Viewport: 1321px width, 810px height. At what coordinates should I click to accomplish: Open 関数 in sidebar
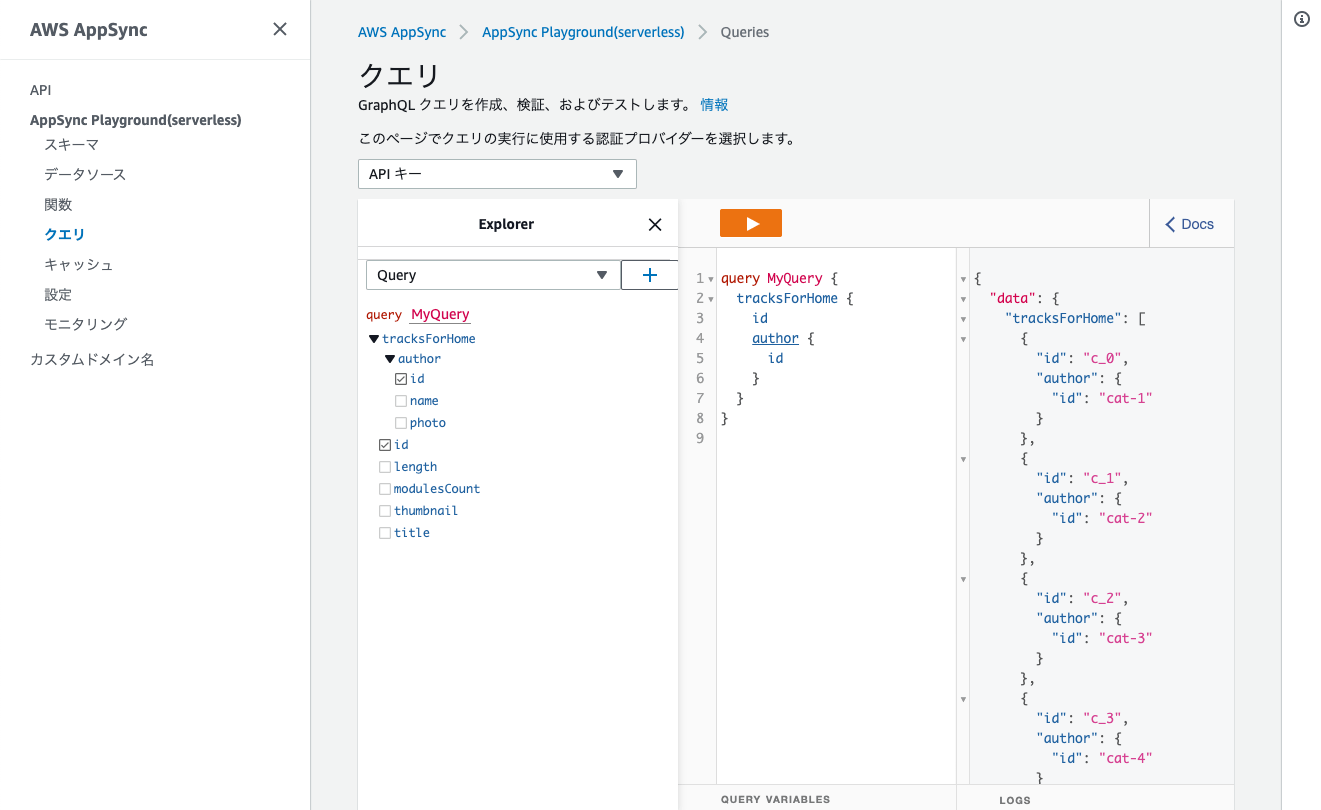(58, 205)
